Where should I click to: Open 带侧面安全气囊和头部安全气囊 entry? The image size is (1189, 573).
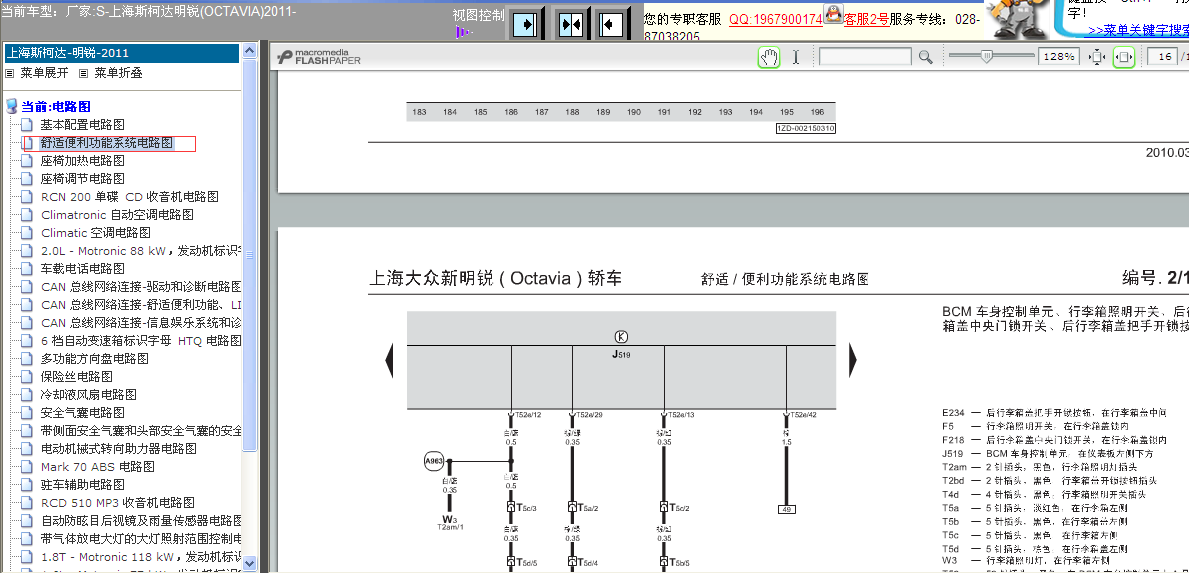[141, 431]
